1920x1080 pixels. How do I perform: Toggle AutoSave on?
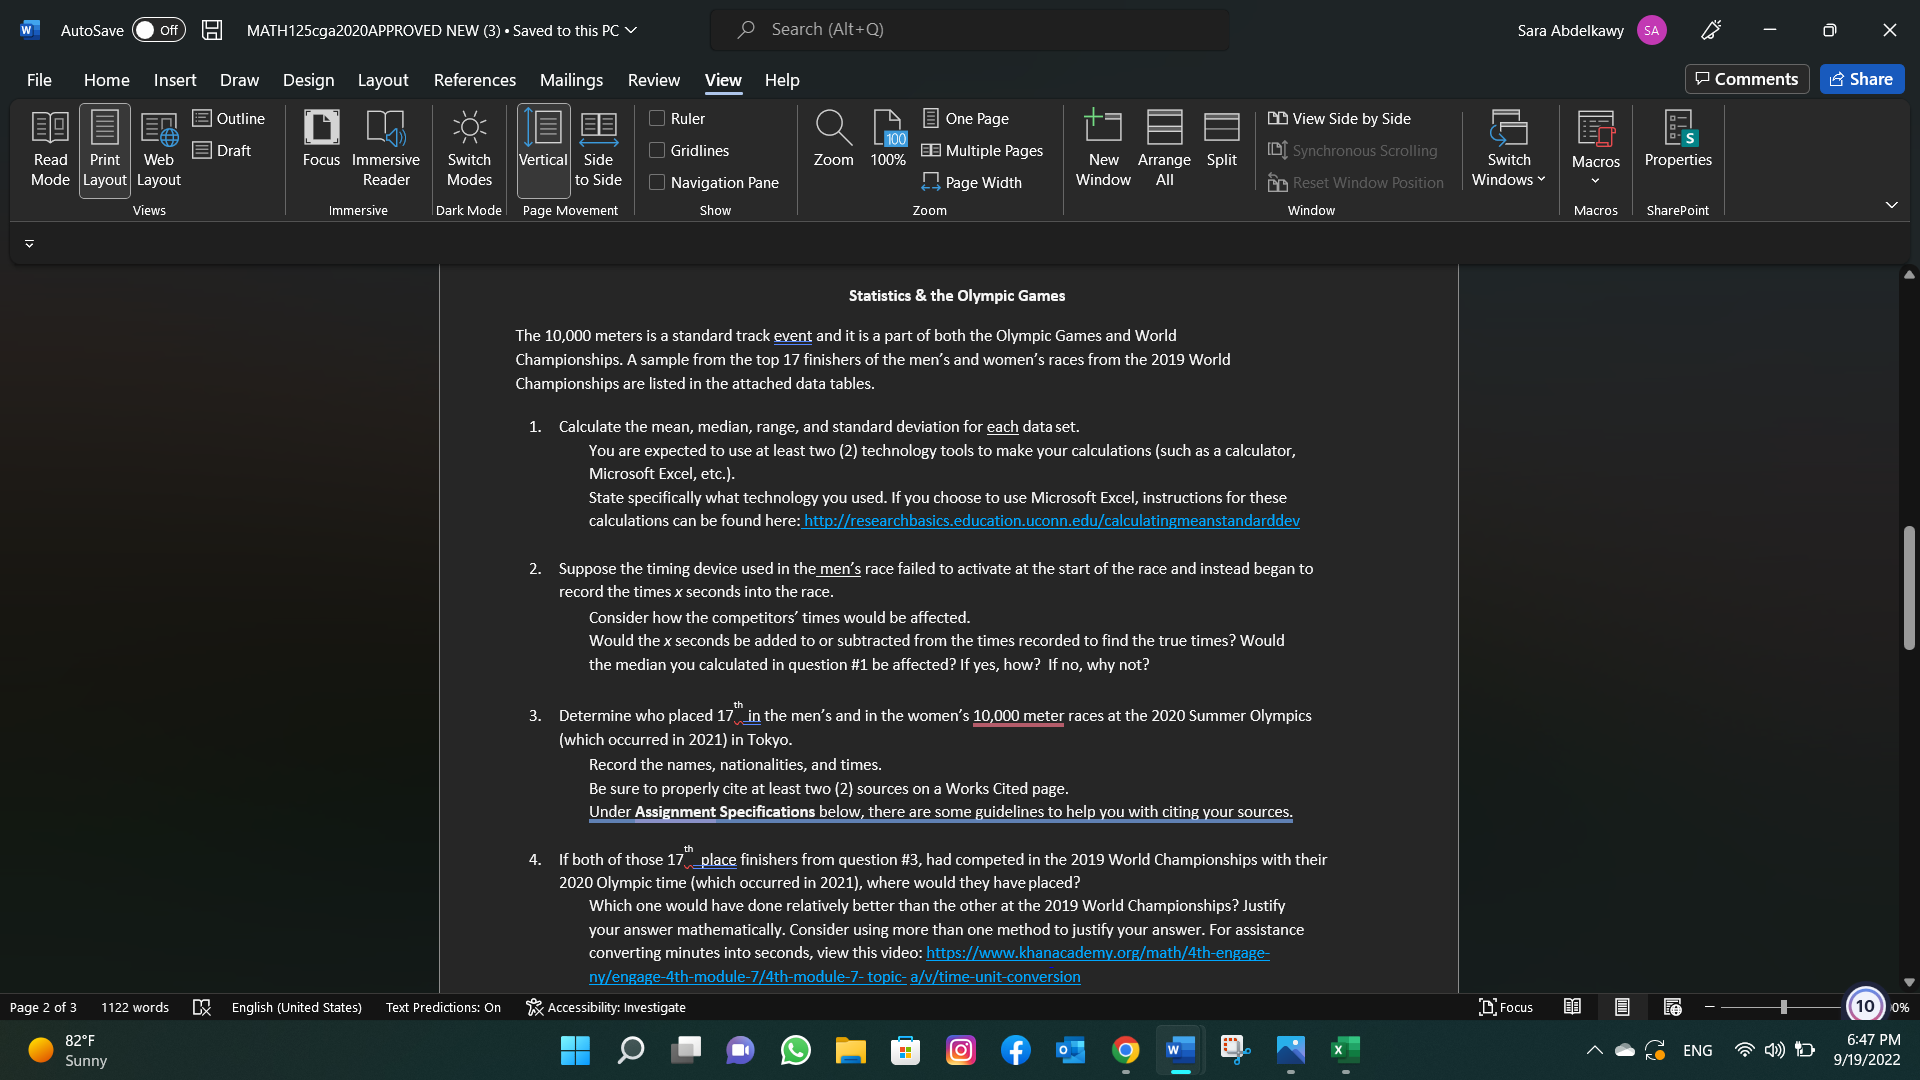pos(158,30)
